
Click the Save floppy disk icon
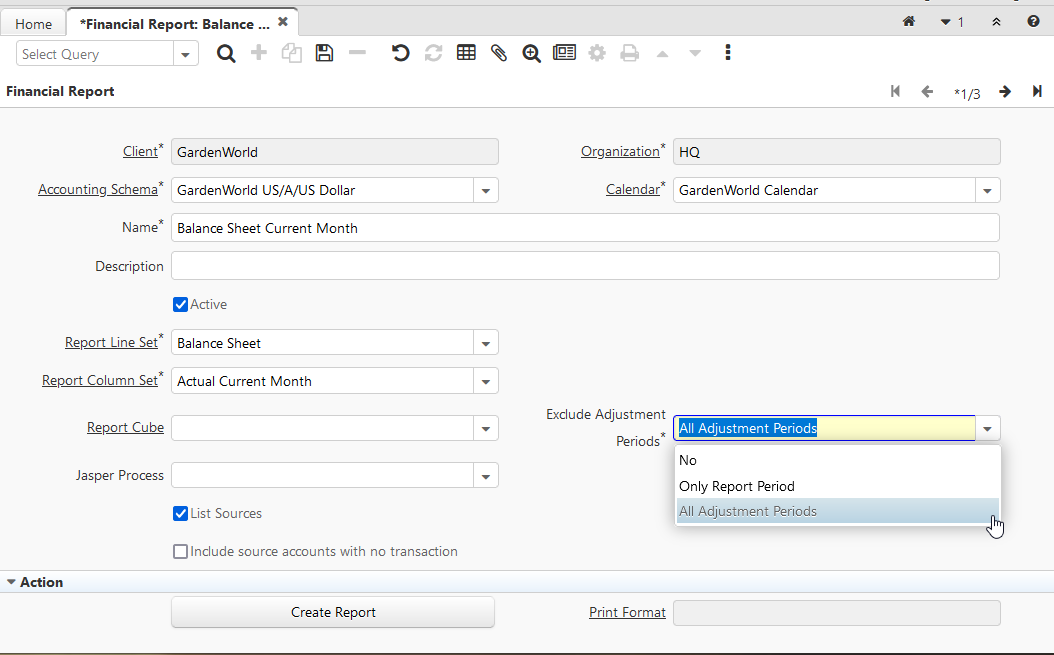click(324, 54)
